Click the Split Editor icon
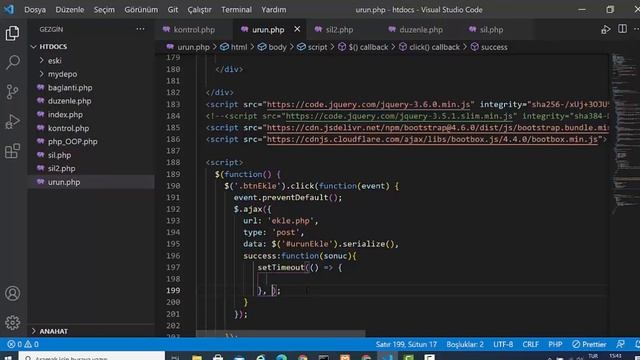The width and height of the screenshot is (640, 360). (622, 29)
